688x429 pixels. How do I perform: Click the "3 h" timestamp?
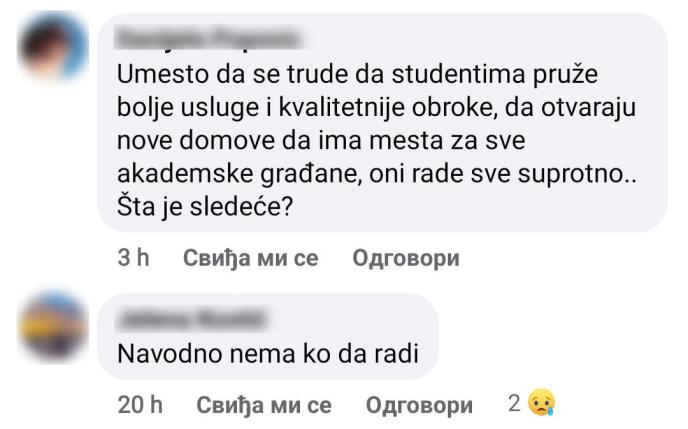click(133, 258)
